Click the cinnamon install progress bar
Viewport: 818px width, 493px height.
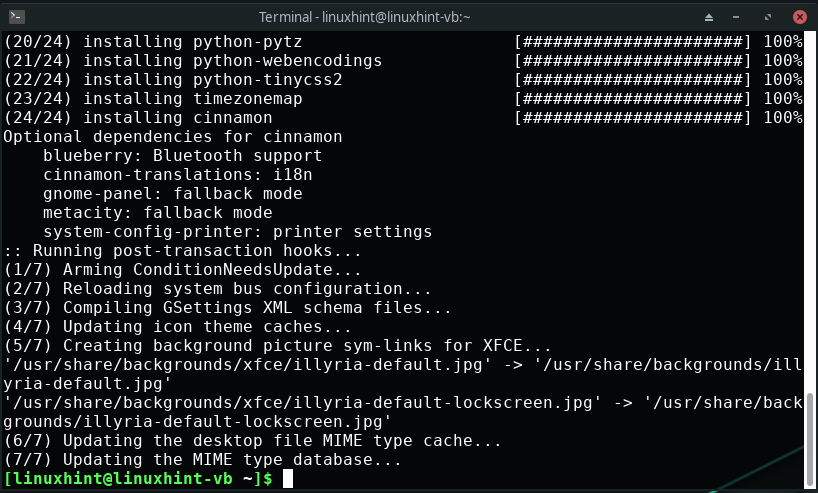pos(632,118)
